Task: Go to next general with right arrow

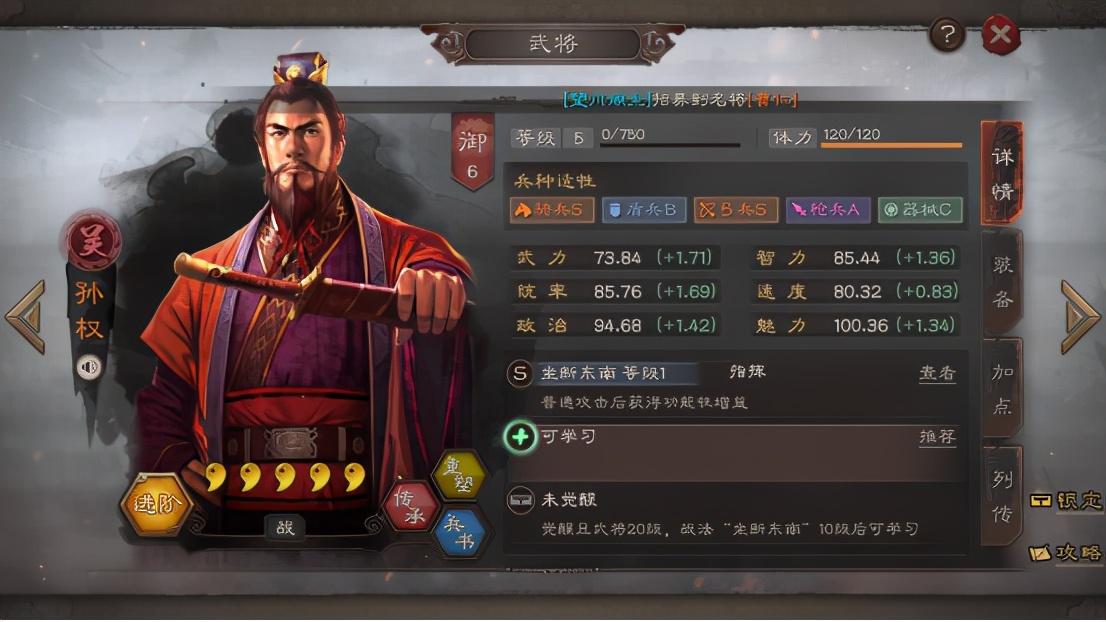Action: click(1079, 317)
